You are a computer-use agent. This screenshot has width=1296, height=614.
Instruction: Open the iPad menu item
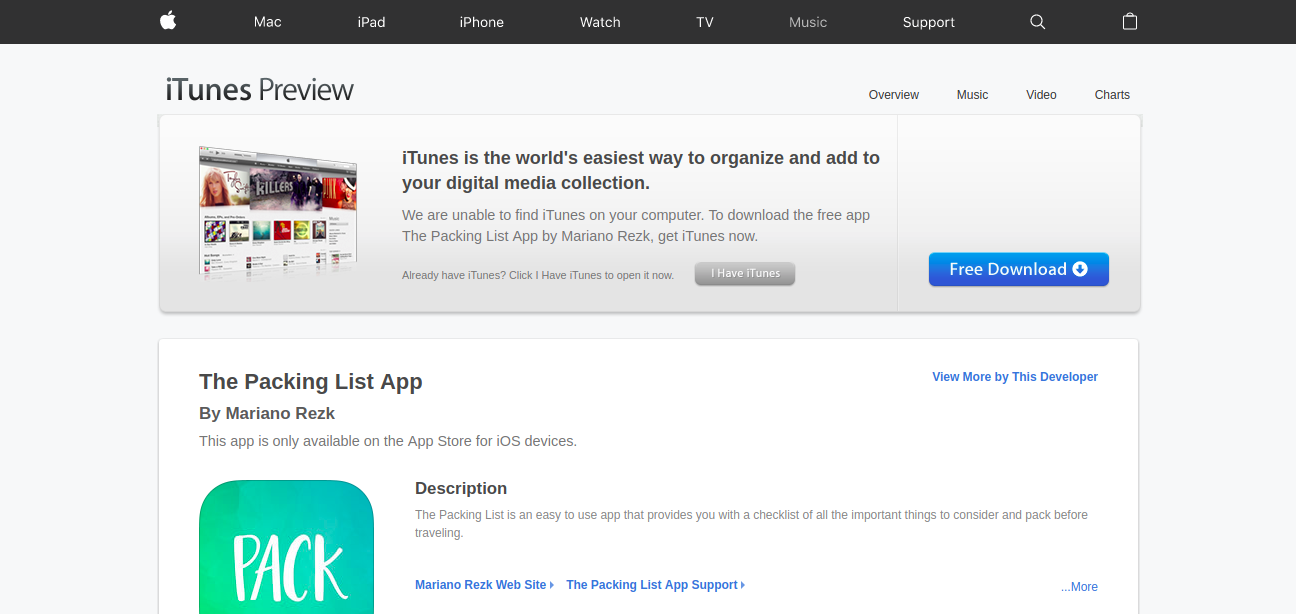click(x=371, y=22)
